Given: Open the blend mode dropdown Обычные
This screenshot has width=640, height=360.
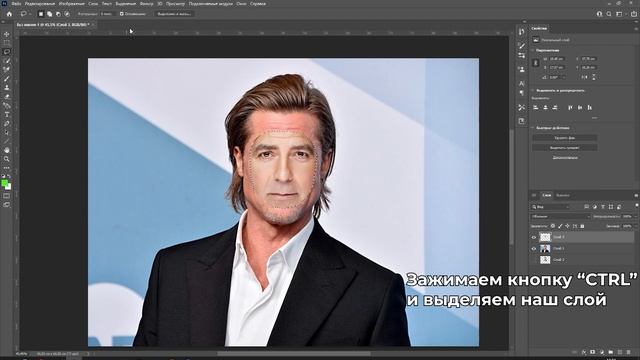Looking at the screenshot, I should (560, 217).
